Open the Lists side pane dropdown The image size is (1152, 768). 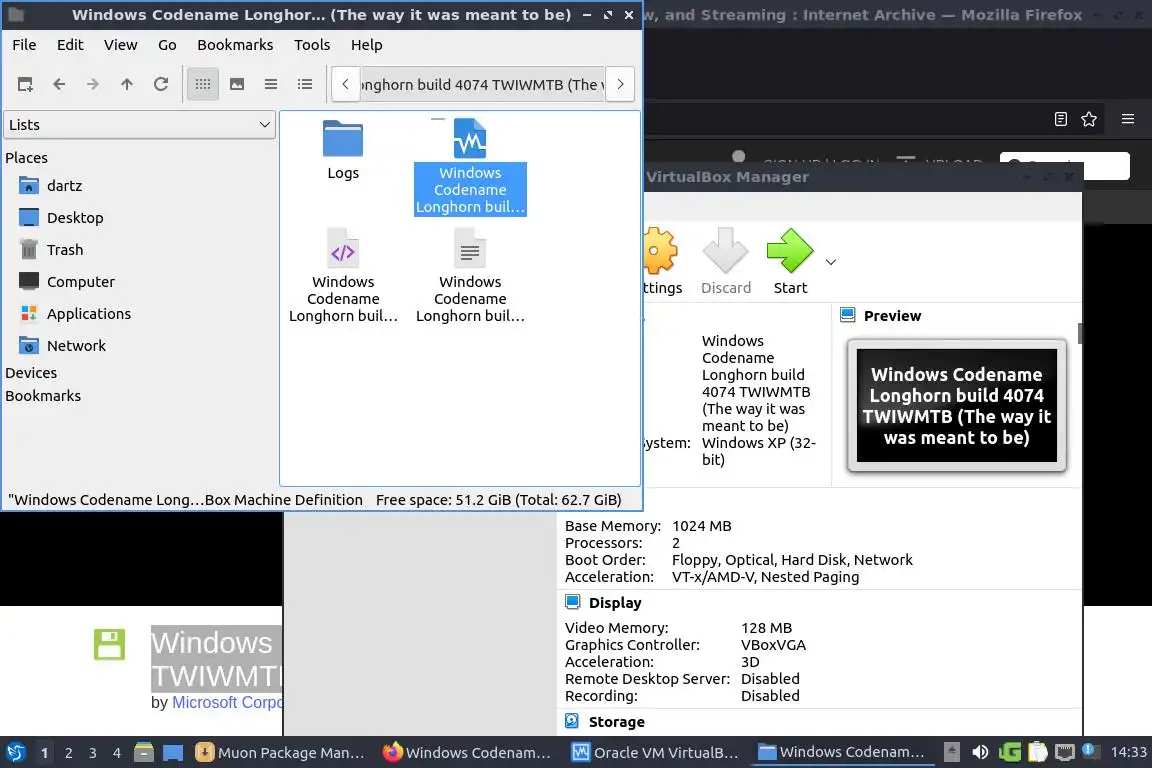tap(140, 125)
